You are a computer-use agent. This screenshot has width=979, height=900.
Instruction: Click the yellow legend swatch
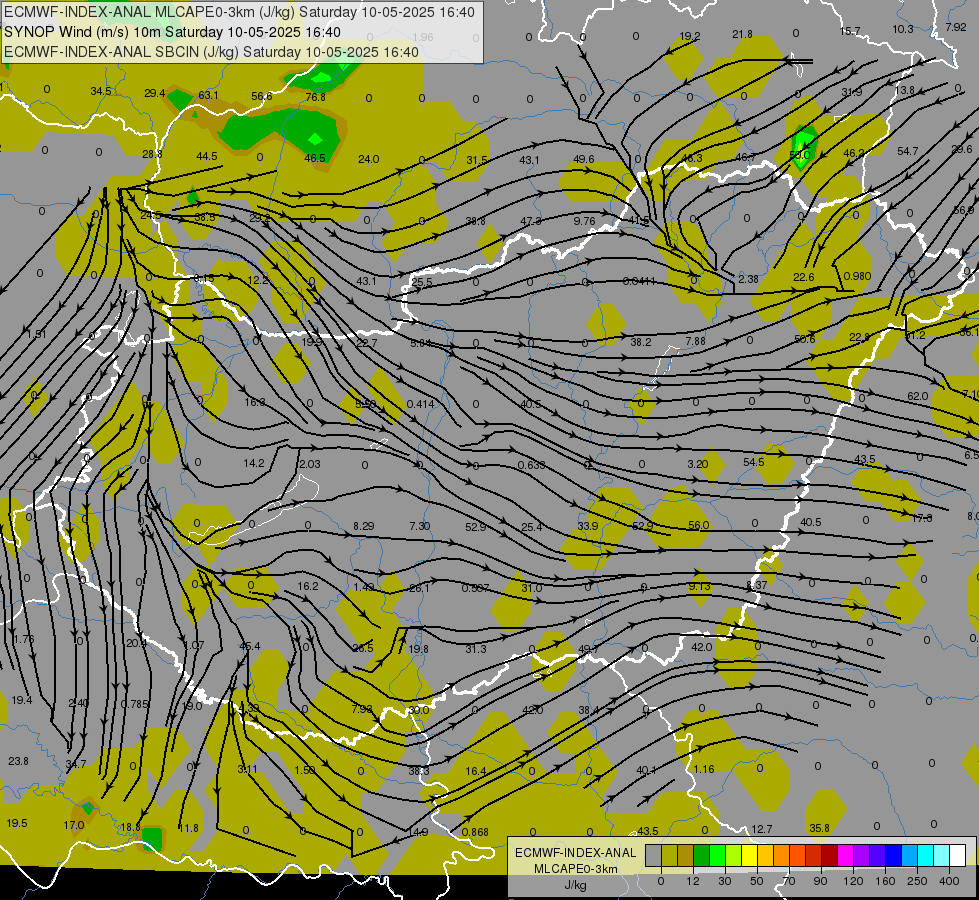pyautogui.click(x=749, y=856)
